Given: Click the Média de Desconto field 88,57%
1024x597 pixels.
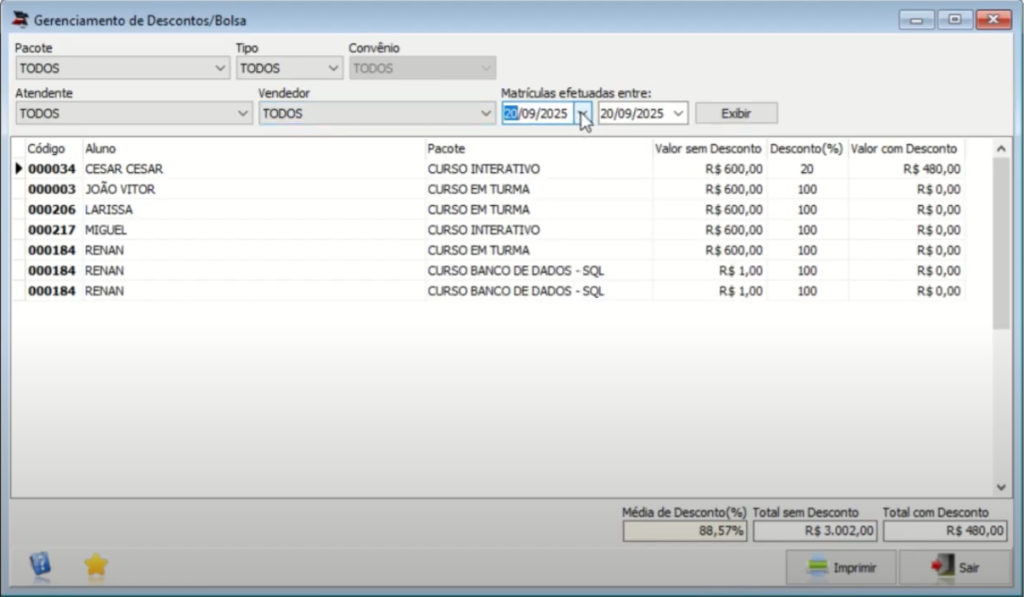Looking at the screenshot, I should click(x=684, y=531).
